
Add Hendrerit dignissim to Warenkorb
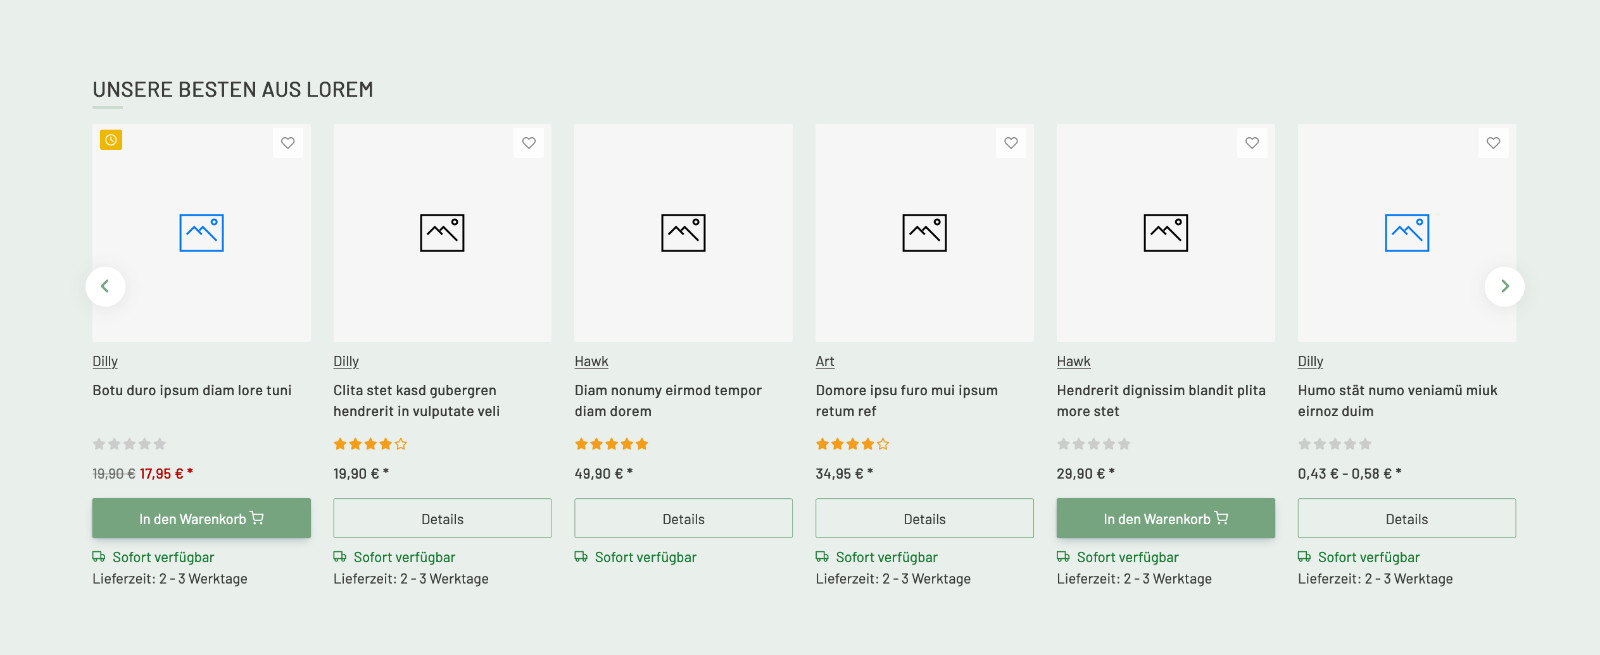point(1166,518)
